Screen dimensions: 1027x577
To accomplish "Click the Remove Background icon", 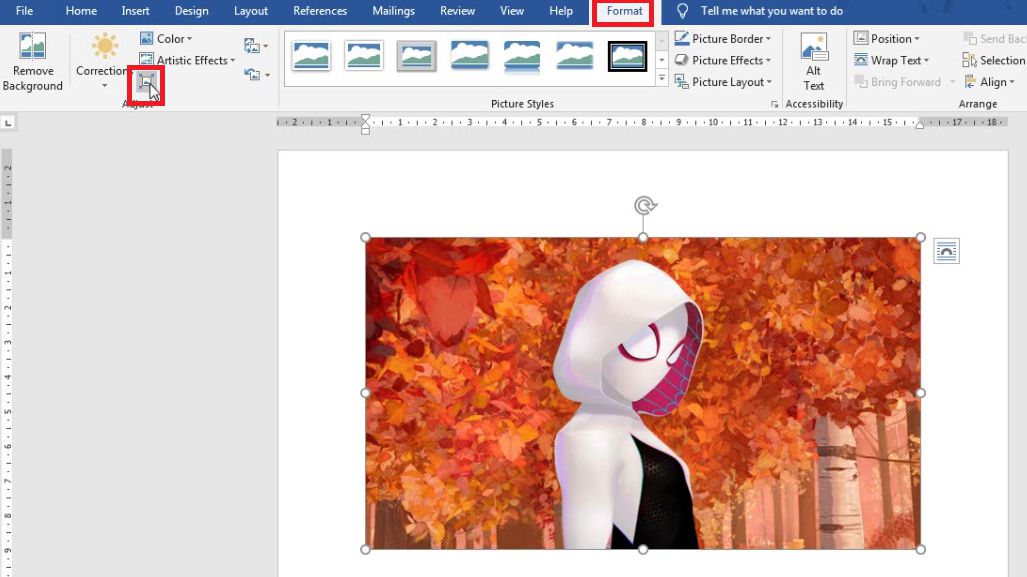I will [x=32, y=62].
